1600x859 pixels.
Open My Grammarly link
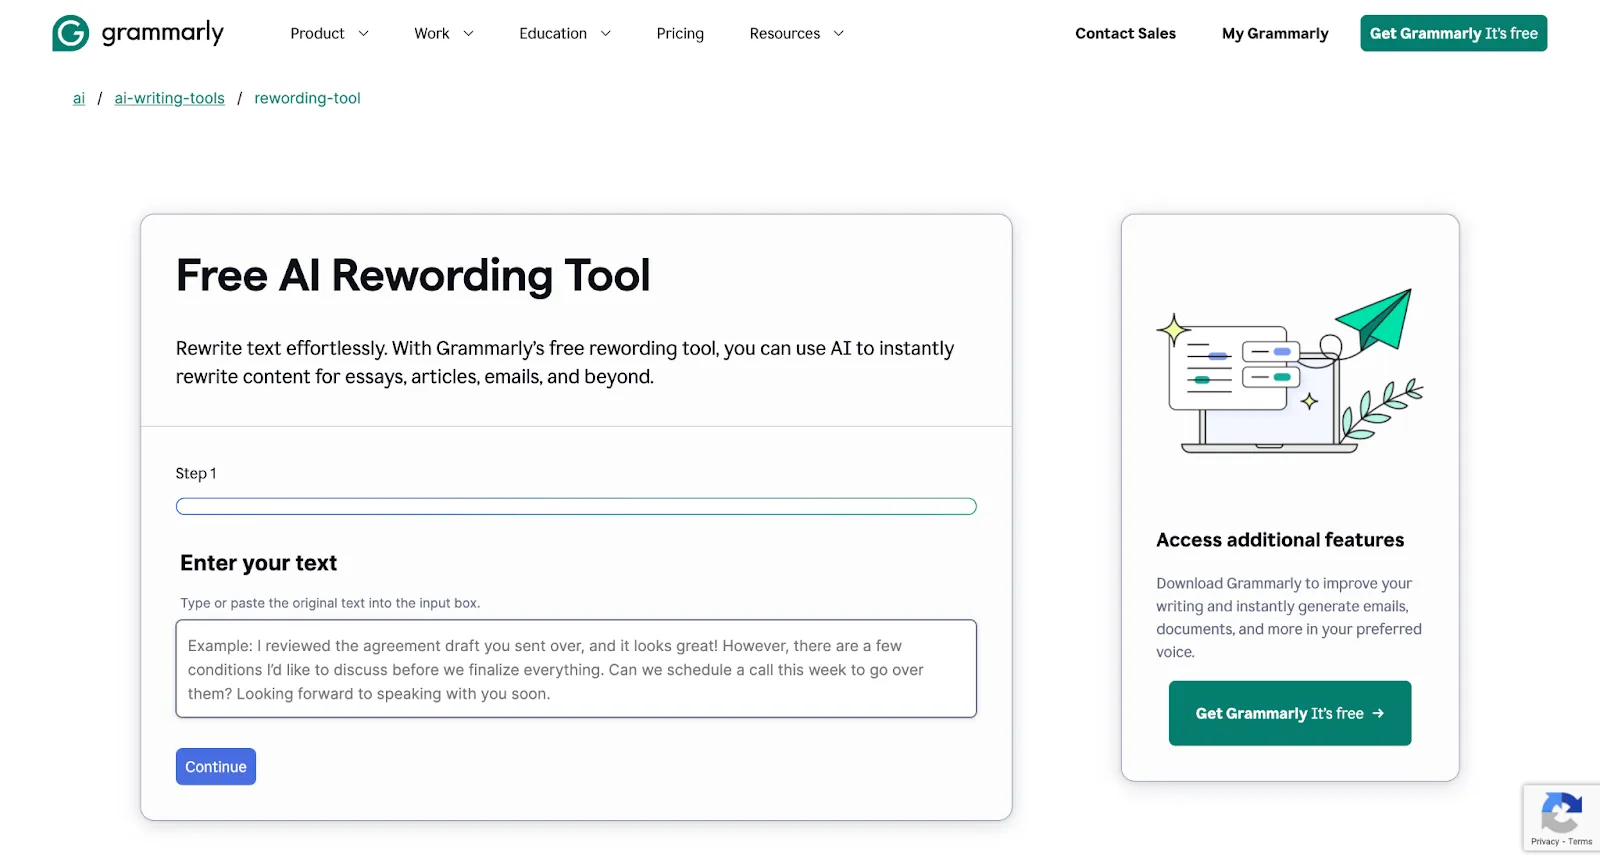pos(1275,33)
